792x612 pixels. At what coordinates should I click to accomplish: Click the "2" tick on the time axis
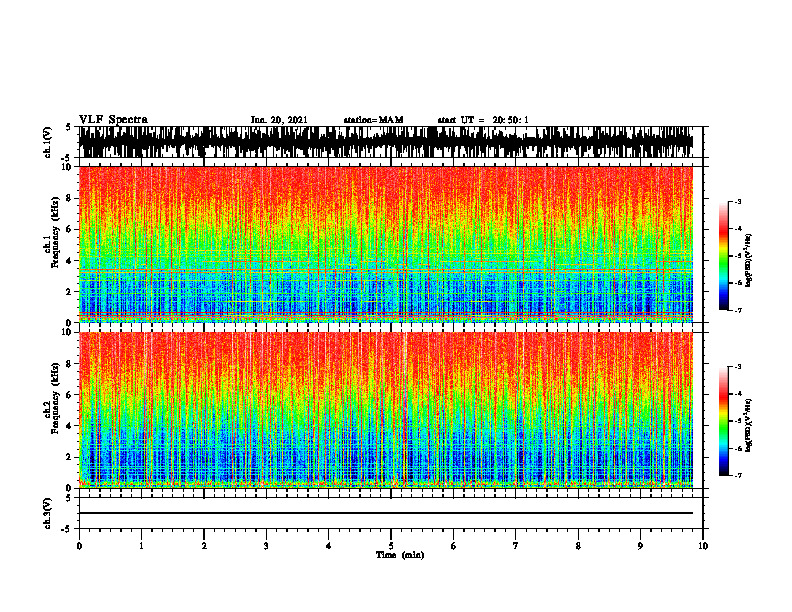pos(204,546)
